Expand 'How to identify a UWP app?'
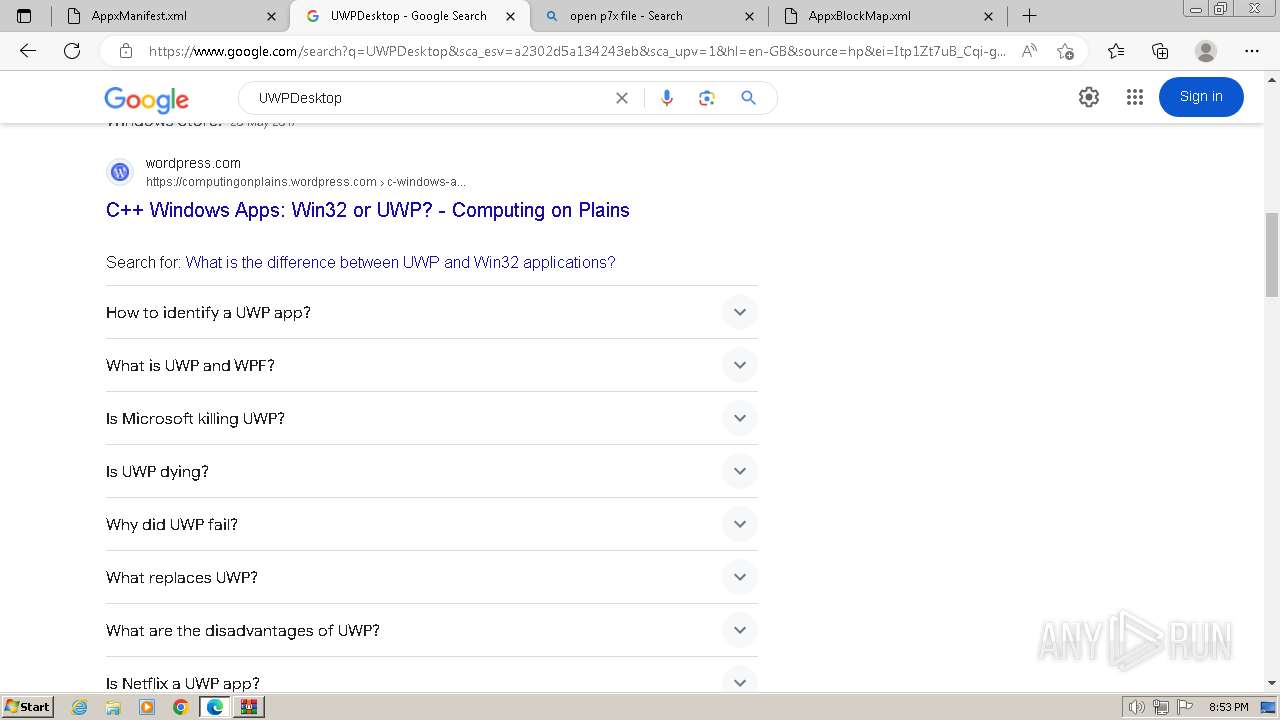The image size is (1280, 720). (432, 312)
